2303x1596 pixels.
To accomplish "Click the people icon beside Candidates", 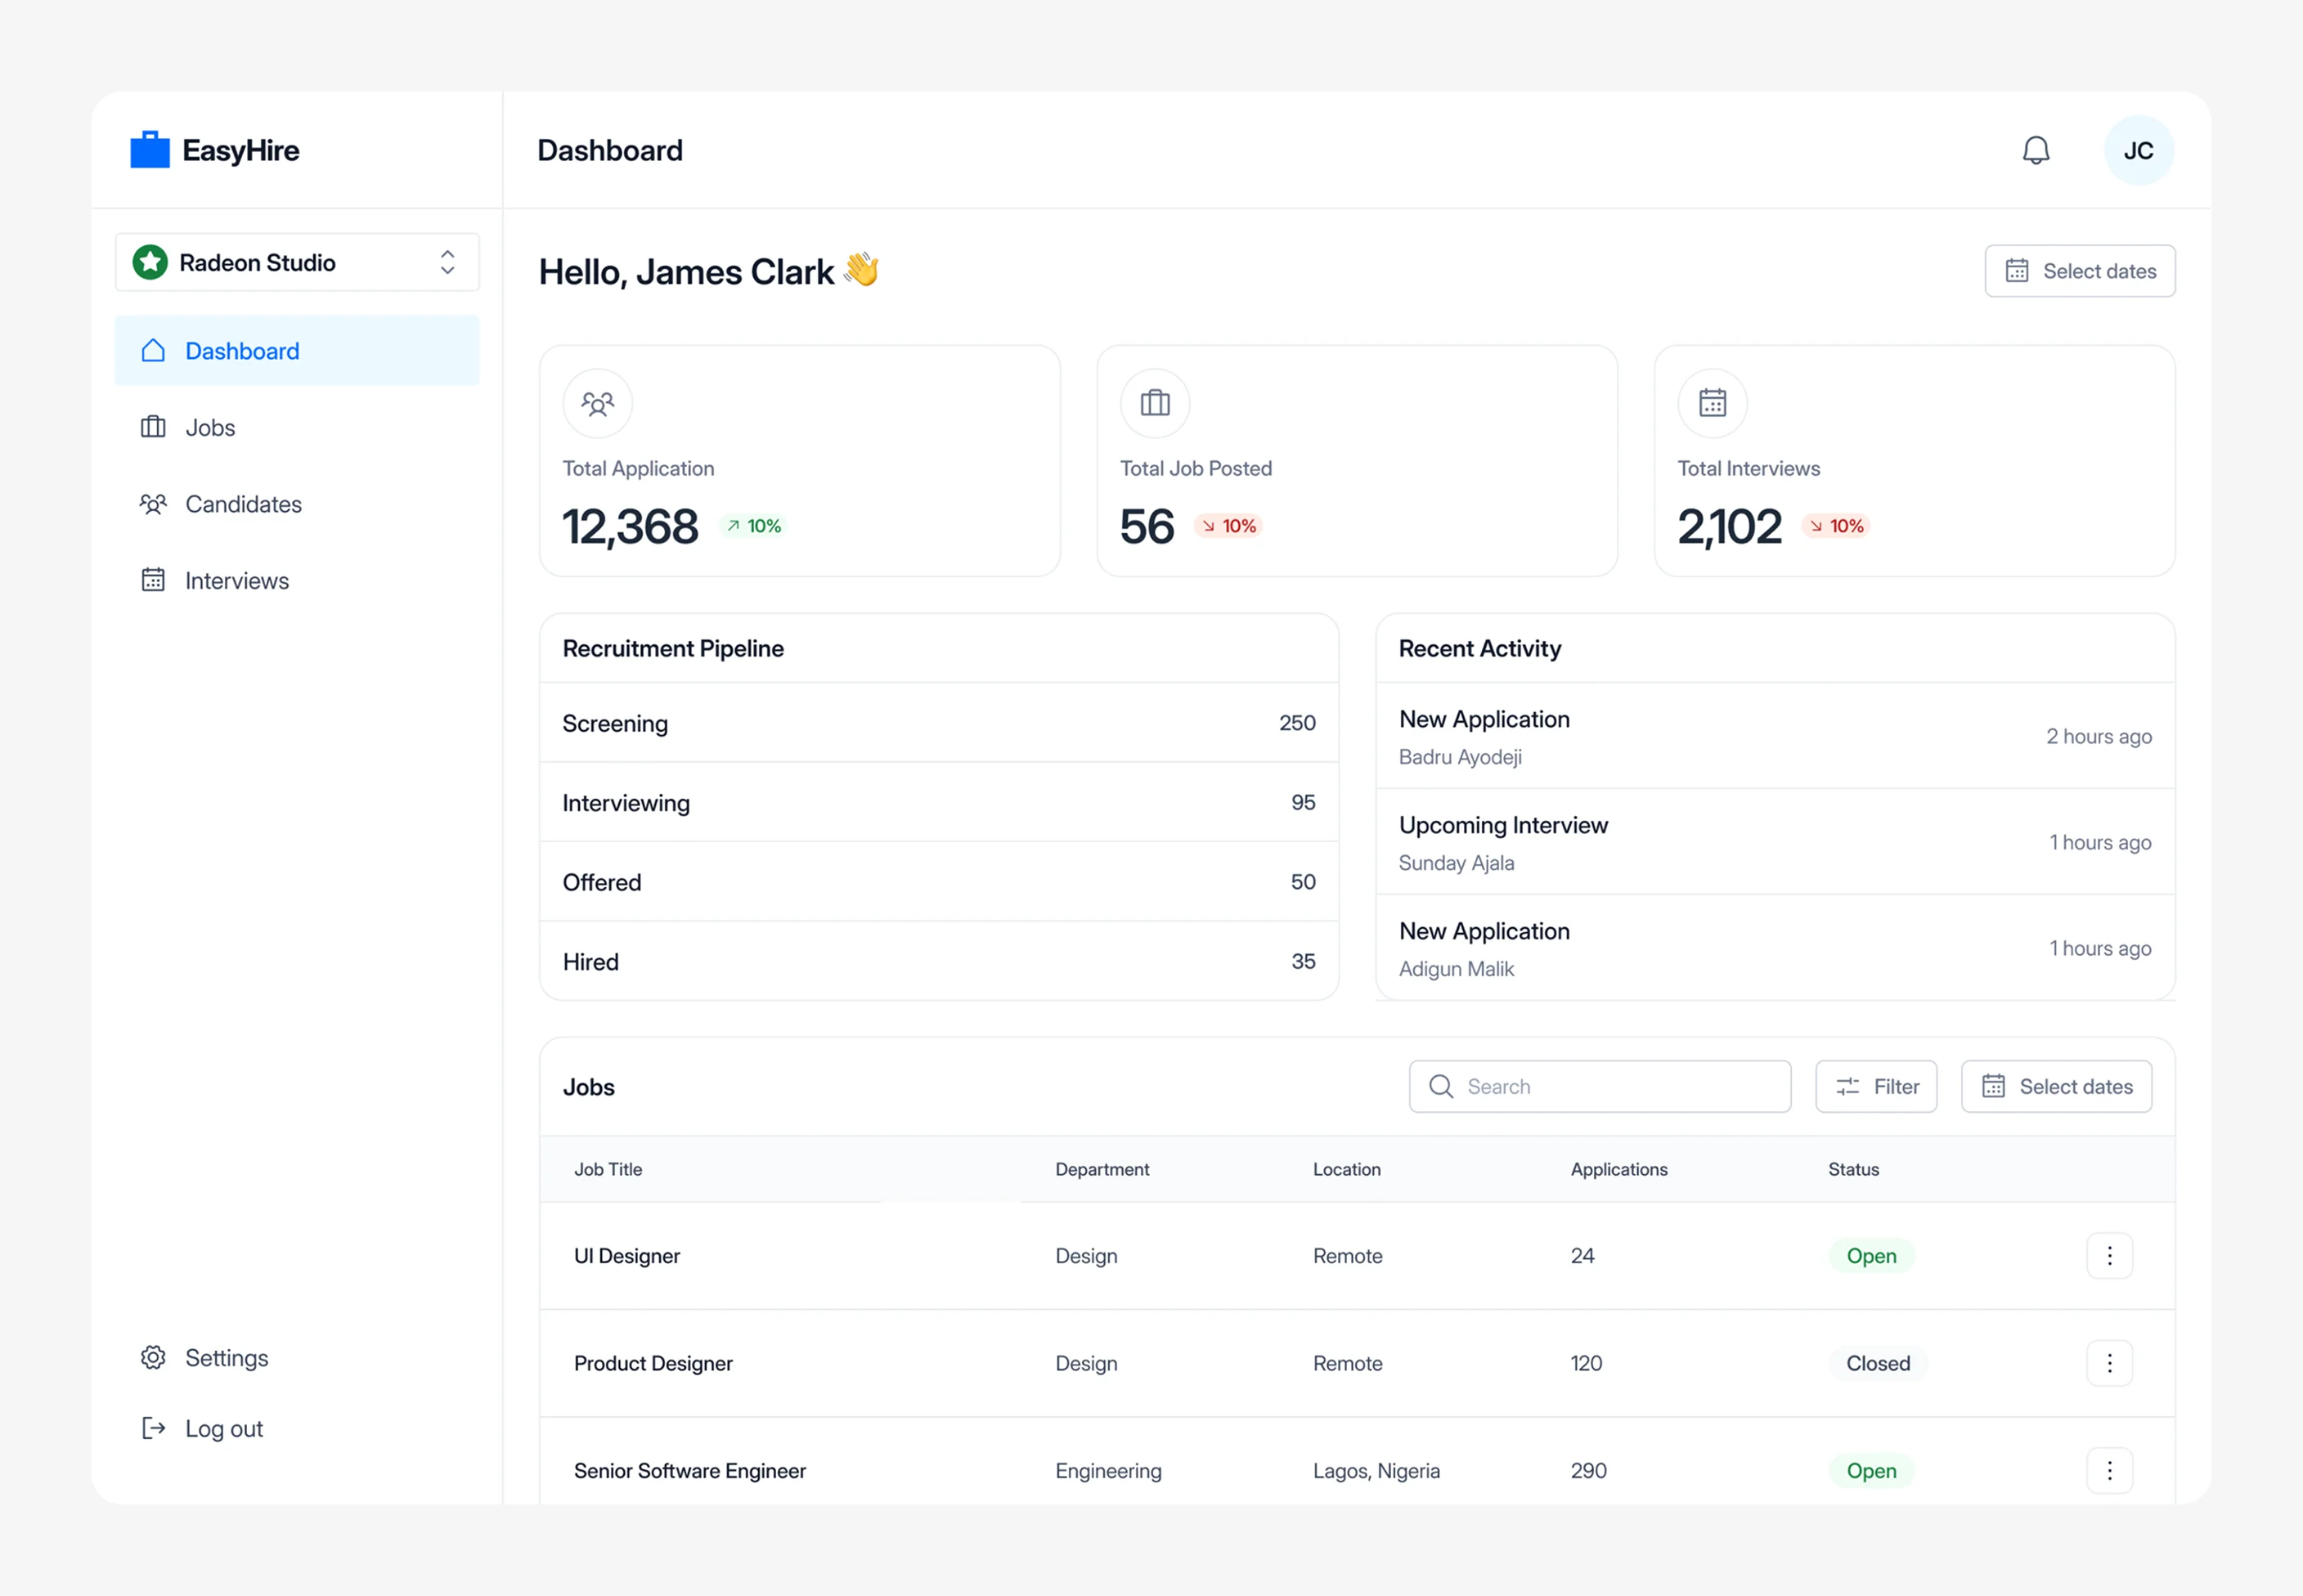I will 153,504.
